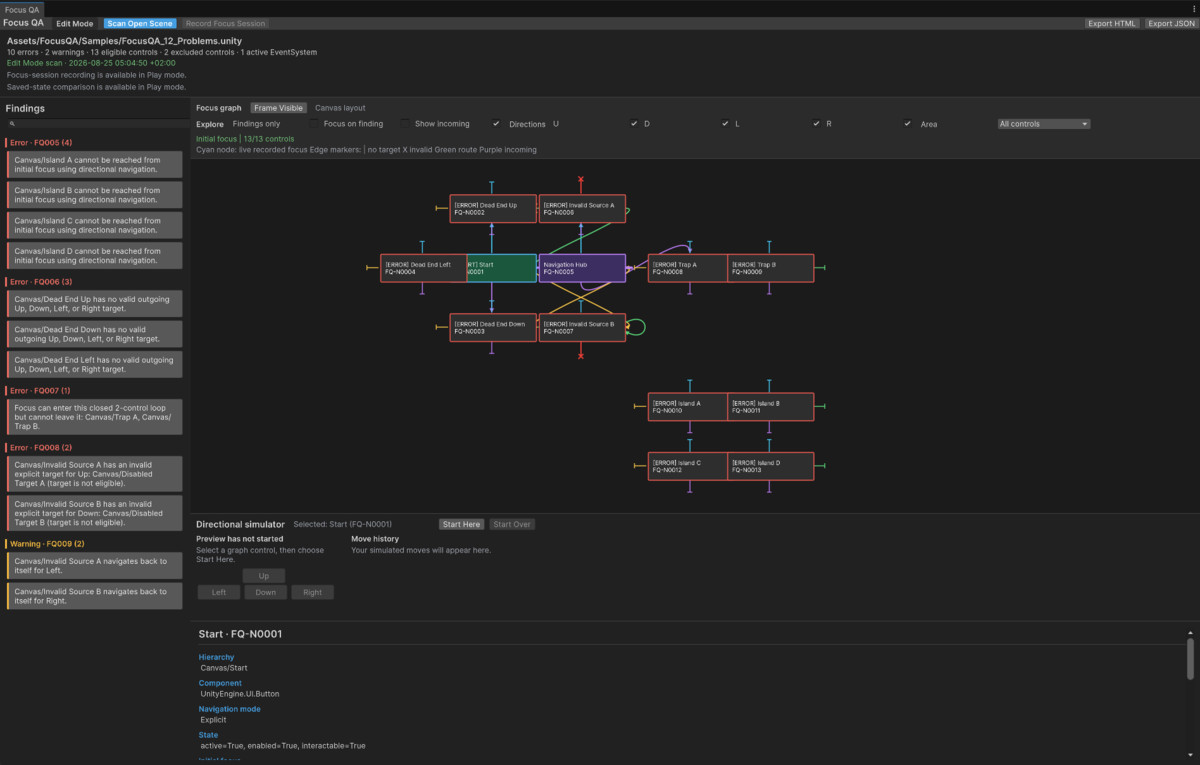Screen dimensions: 1200x765
Task: Click the Error · FQ006 (3) header
Action: click(x=41, y=281)
